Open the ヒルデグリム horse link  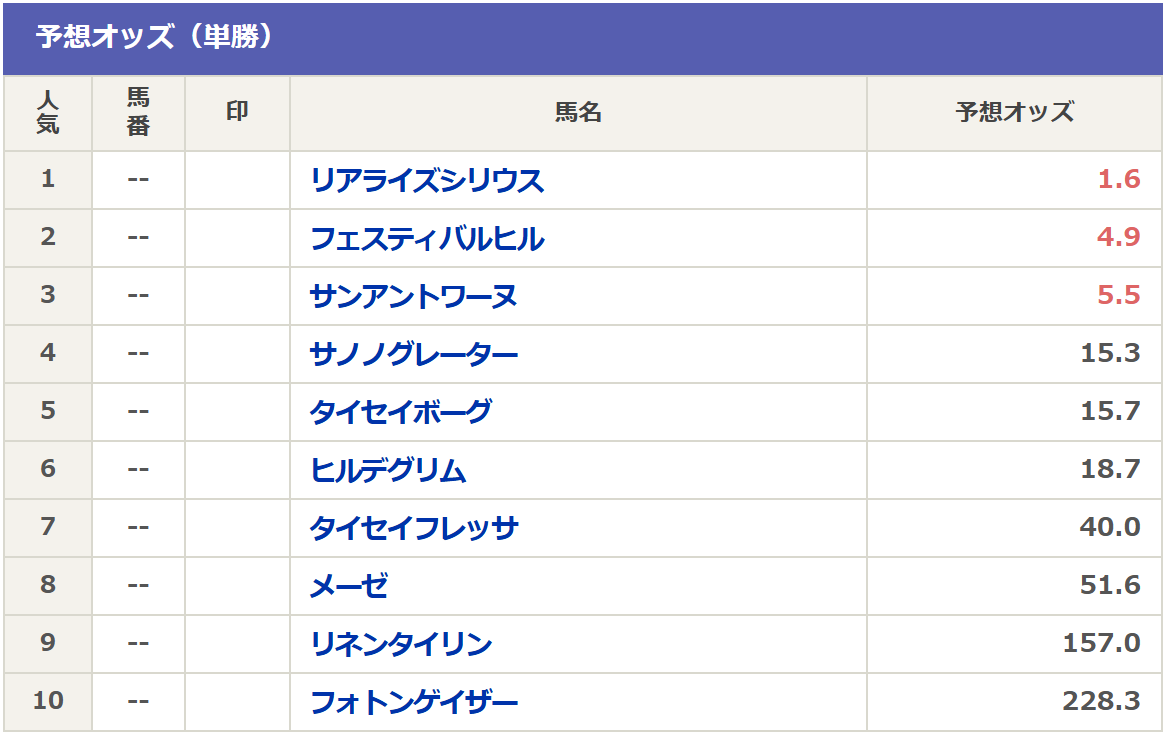point(388,470)
